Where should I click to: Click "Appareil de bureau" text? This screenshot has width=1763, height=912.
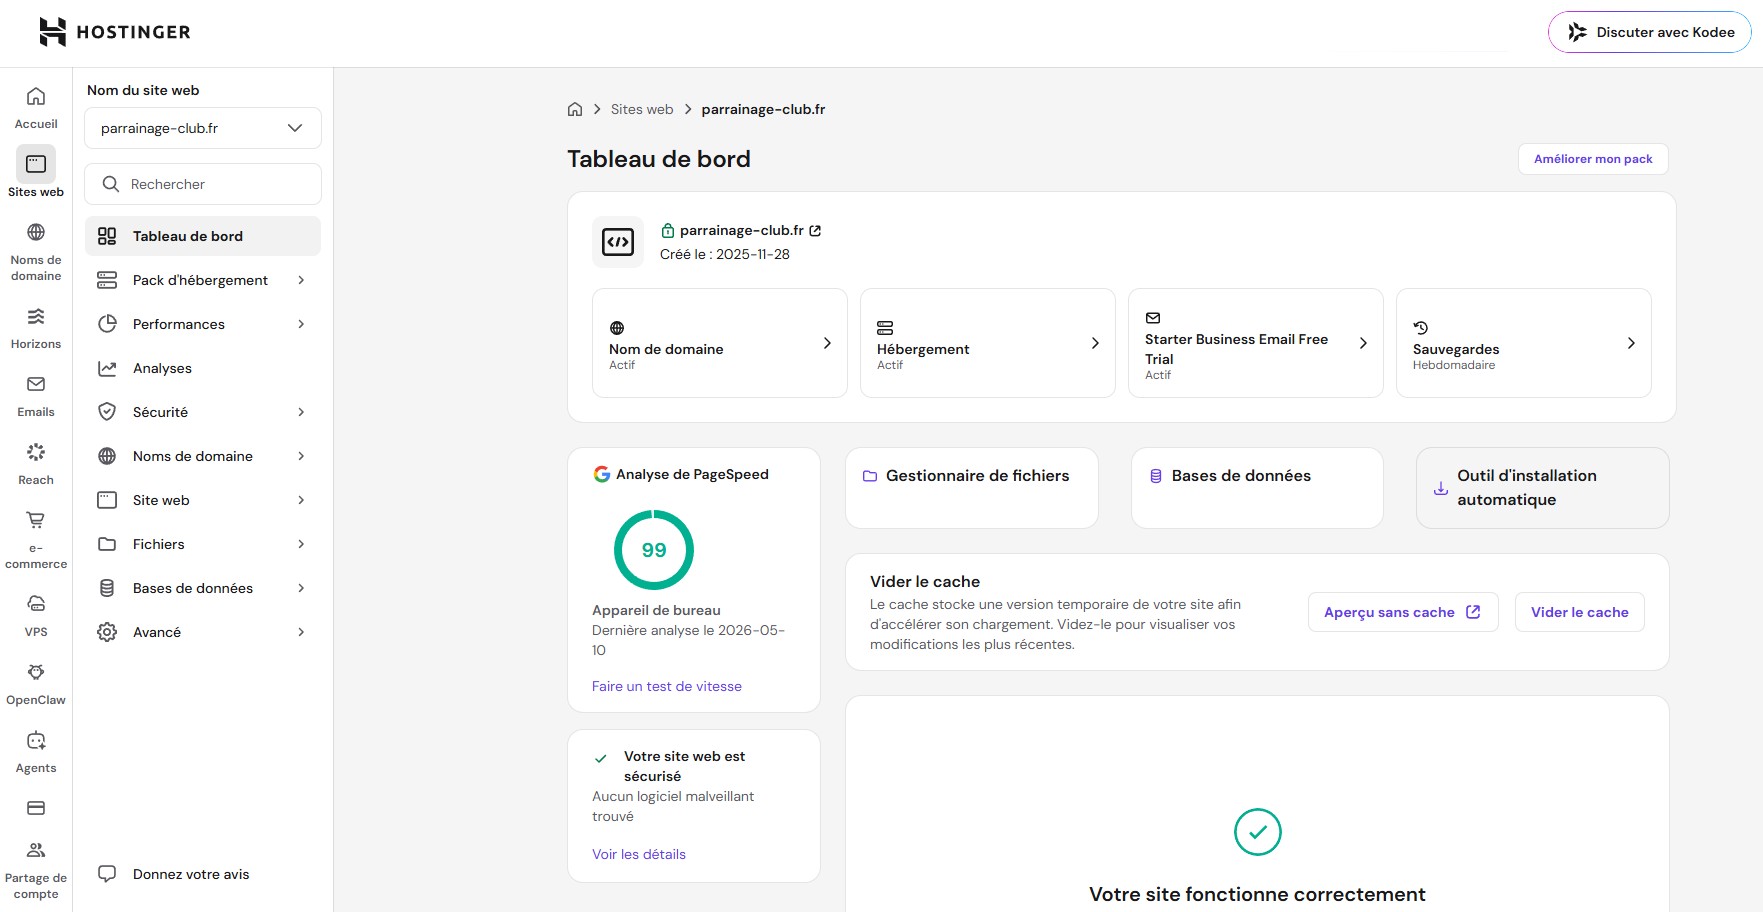coord(656,610)
